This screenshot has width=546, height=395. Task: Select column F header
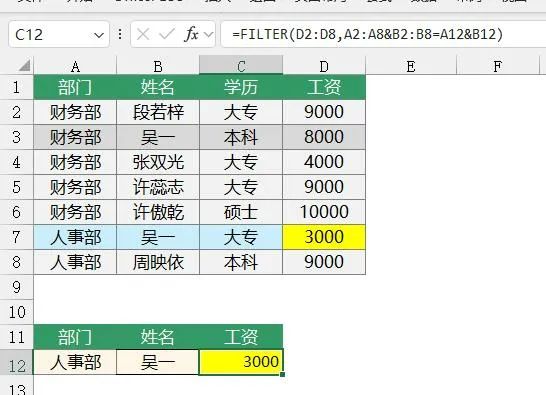point(498,66)
